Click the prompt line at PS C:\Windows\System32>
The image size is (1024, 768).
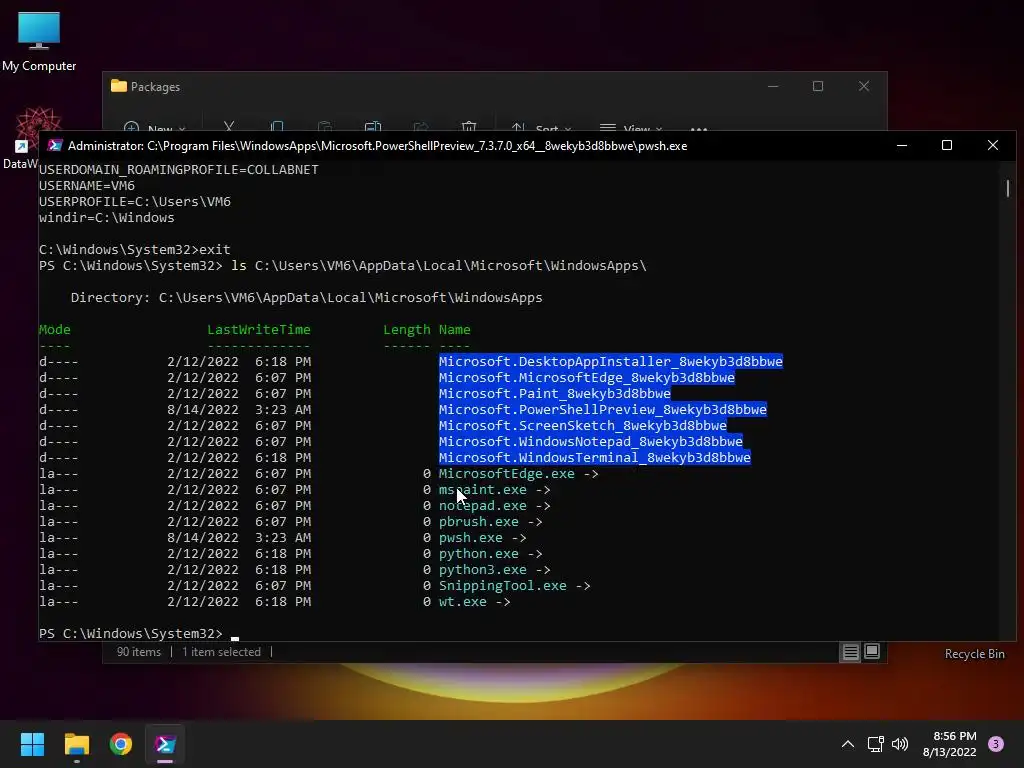[131, 633]
